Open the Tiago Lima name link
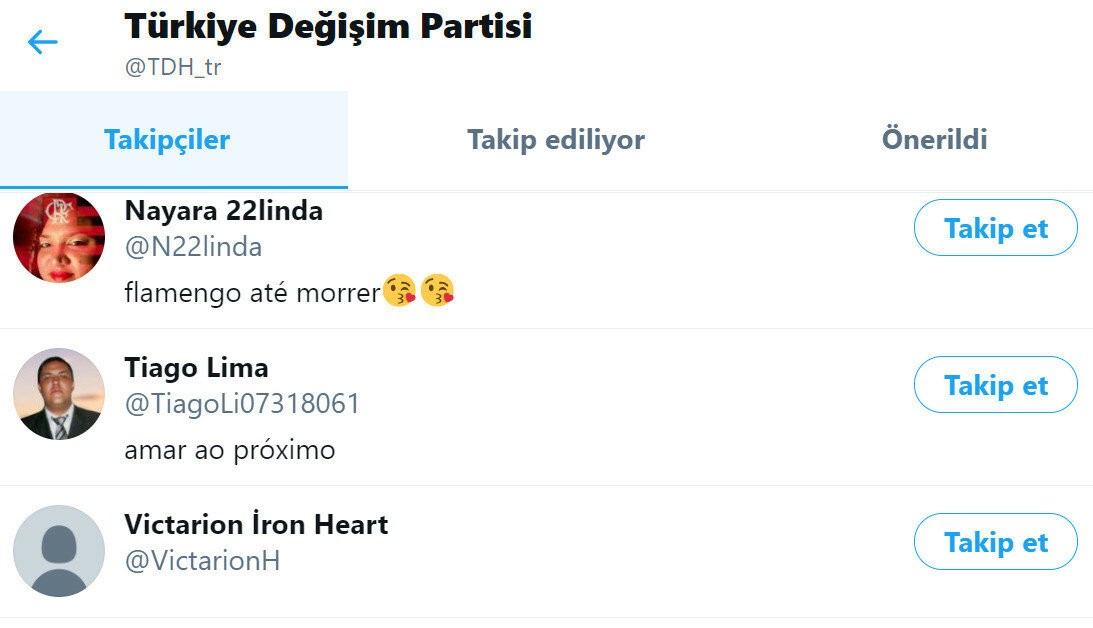Viewport: 1093px width, 628px height. [196, 368]
